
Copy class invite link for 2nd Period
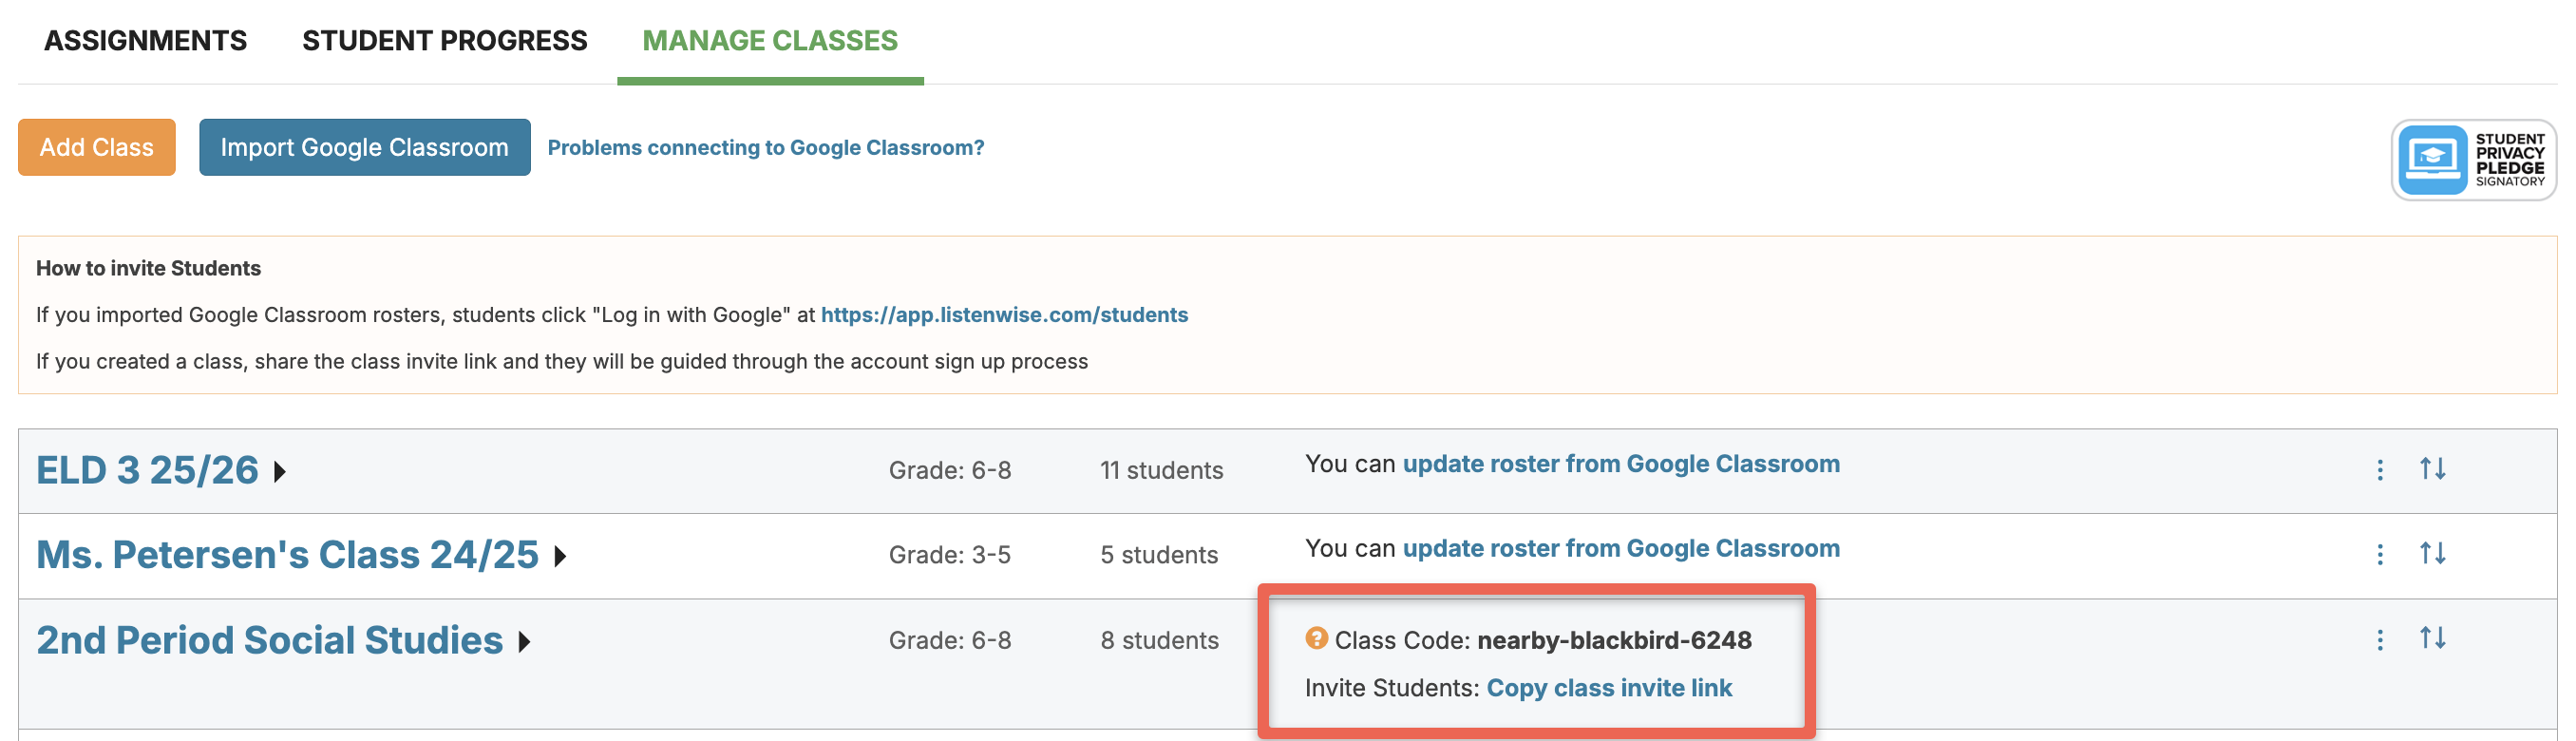pyautogui.click(x=1609, y=688)
